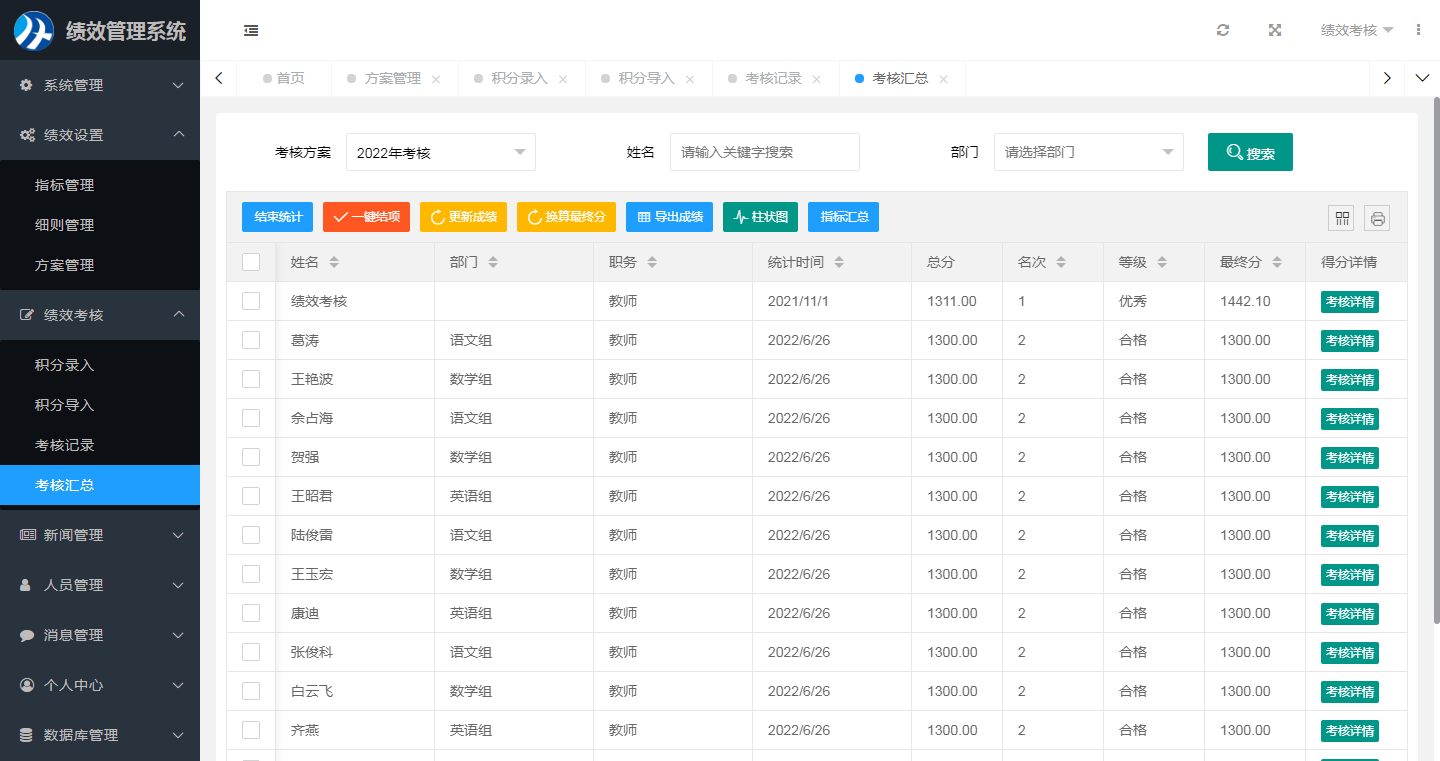Screen dimensions: 1440x761
Task: Switch to the 考核记录 tab
Action: [x=773, y=78]
